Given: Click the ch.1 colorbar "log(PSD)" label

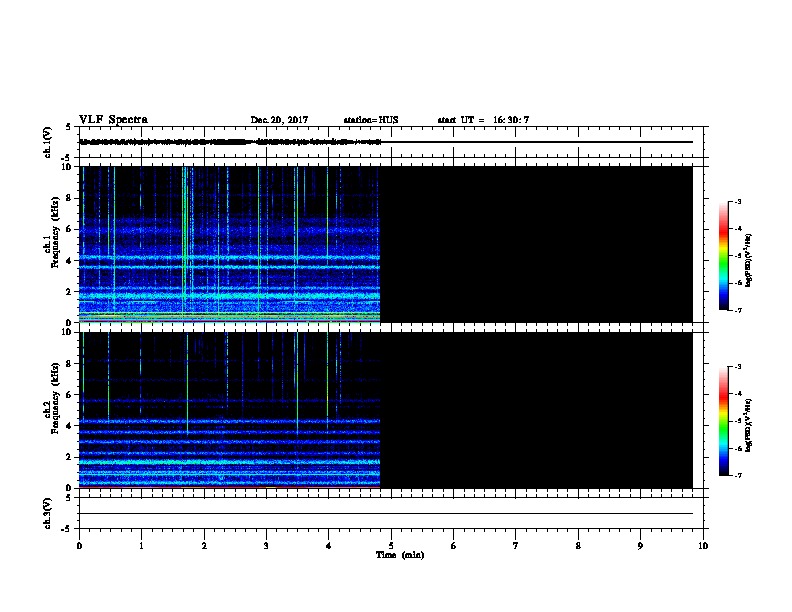Looking at the screenshot, I should point(749,260).
